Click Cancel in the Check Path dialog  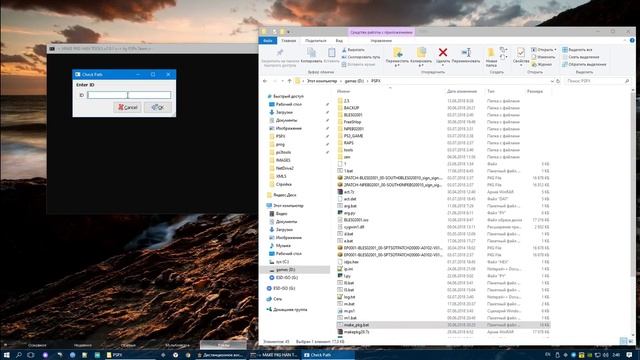127,107
